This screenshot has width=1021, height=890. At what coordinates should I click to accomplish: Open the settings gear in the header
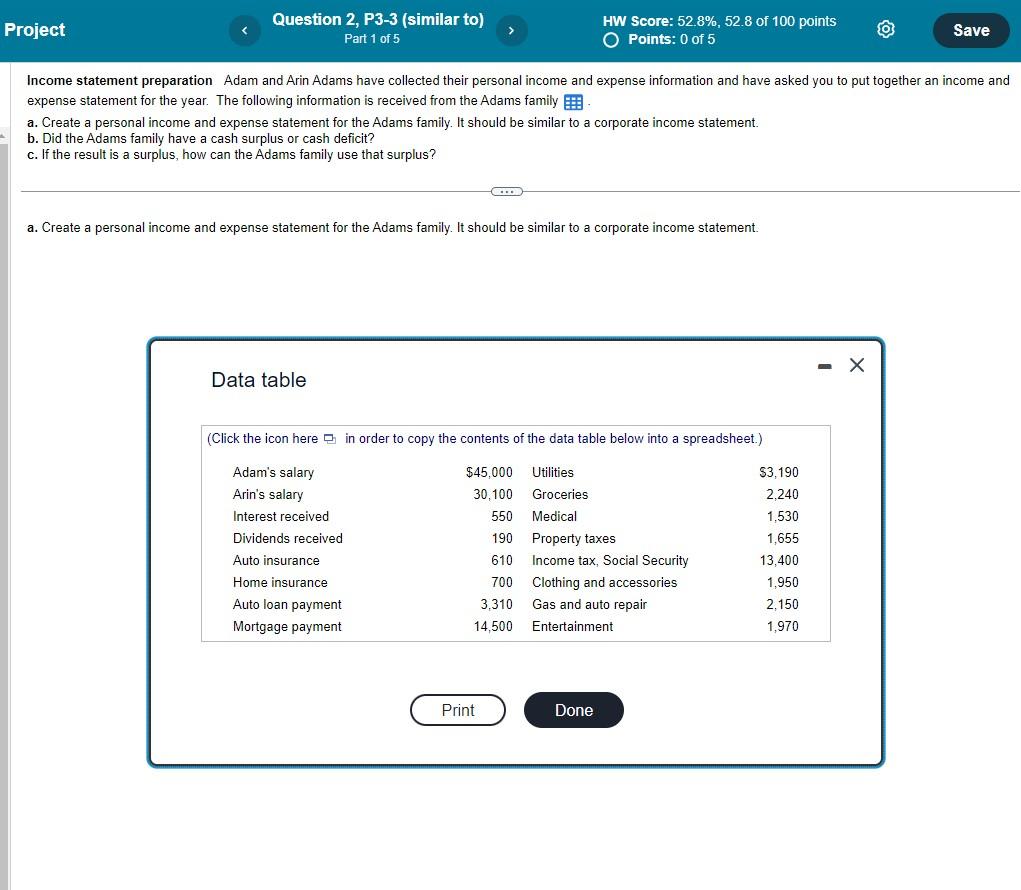click(885, 29)
